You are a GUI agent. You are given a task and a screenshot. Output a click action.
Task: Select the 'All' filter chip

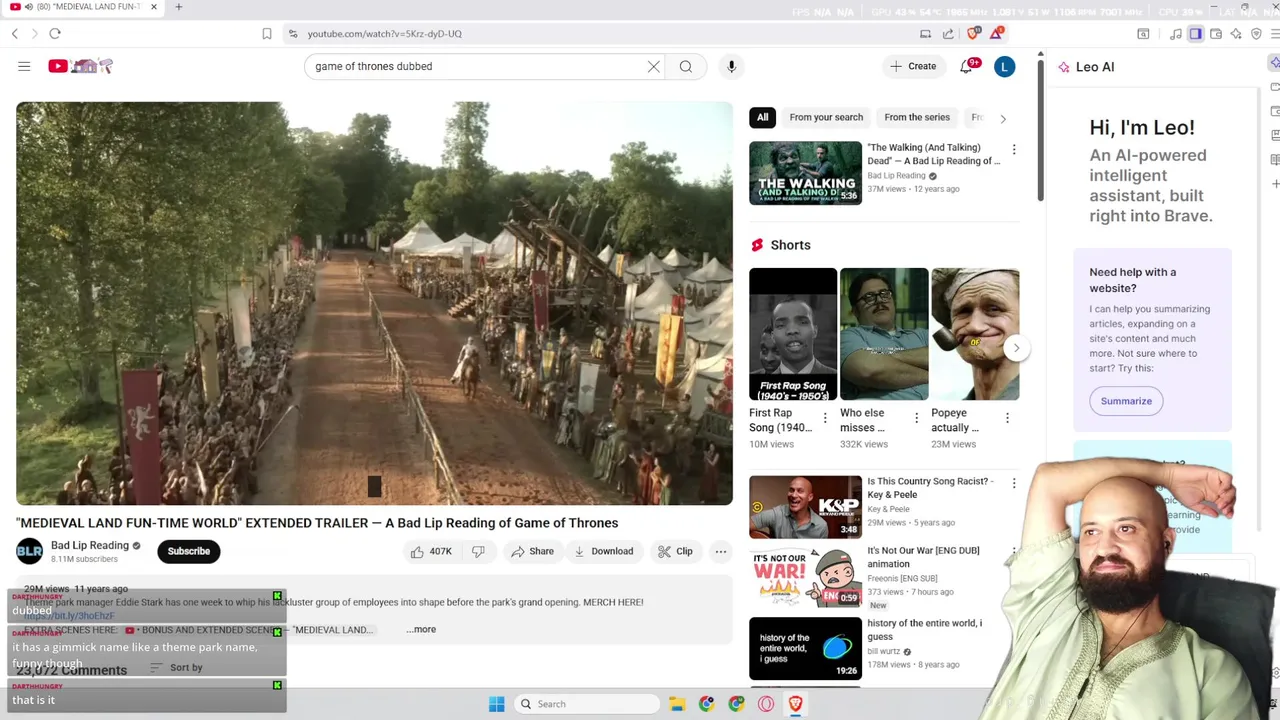(x=762, y=117)
